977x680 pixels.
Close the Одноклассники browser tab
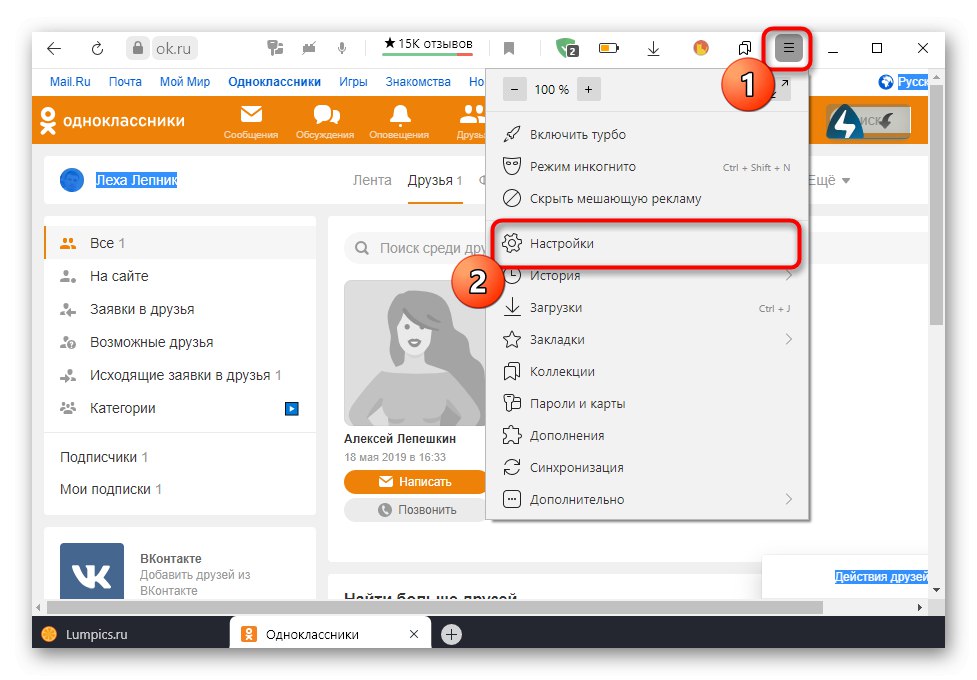[414, 634]
